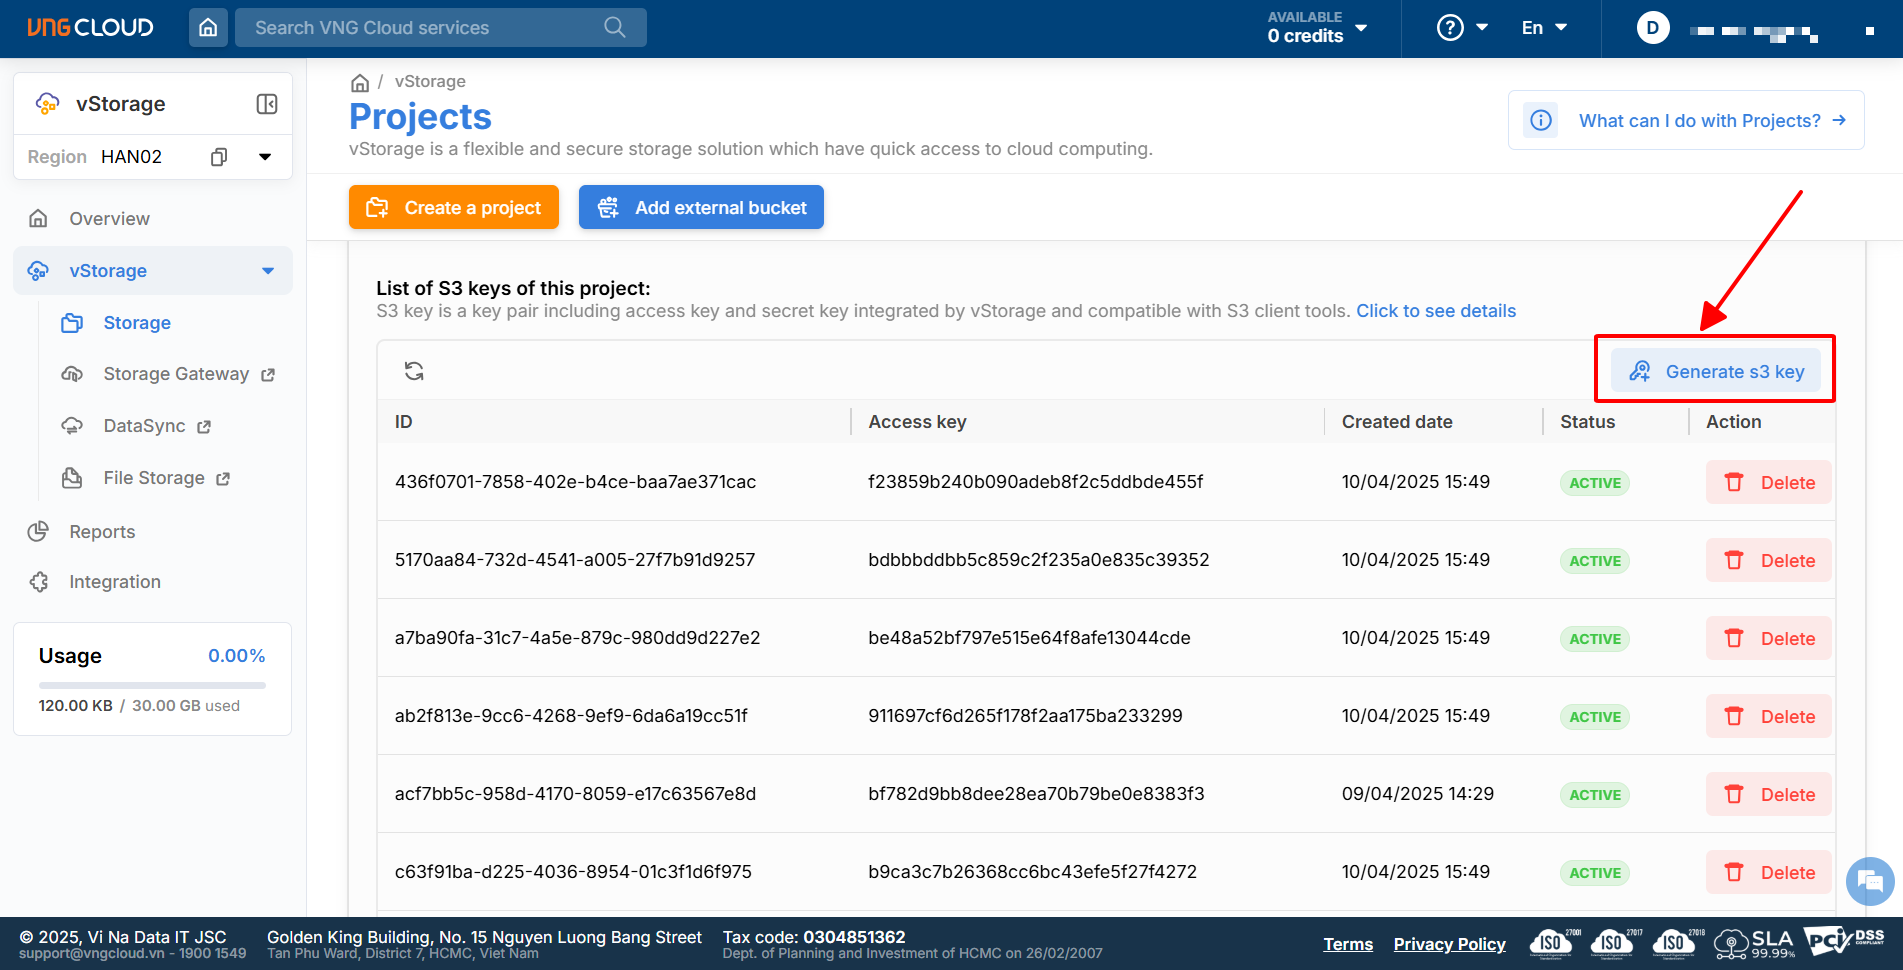
Task: Select Storage Gateway in the sidebar
Action: pyautogui.click(x=176, y=374)
